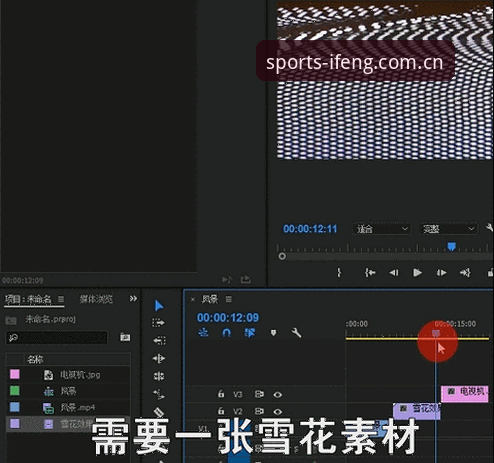494x463 pixels.
Task: Add a marker in the timeline
Action: click(x=273, y=333)
